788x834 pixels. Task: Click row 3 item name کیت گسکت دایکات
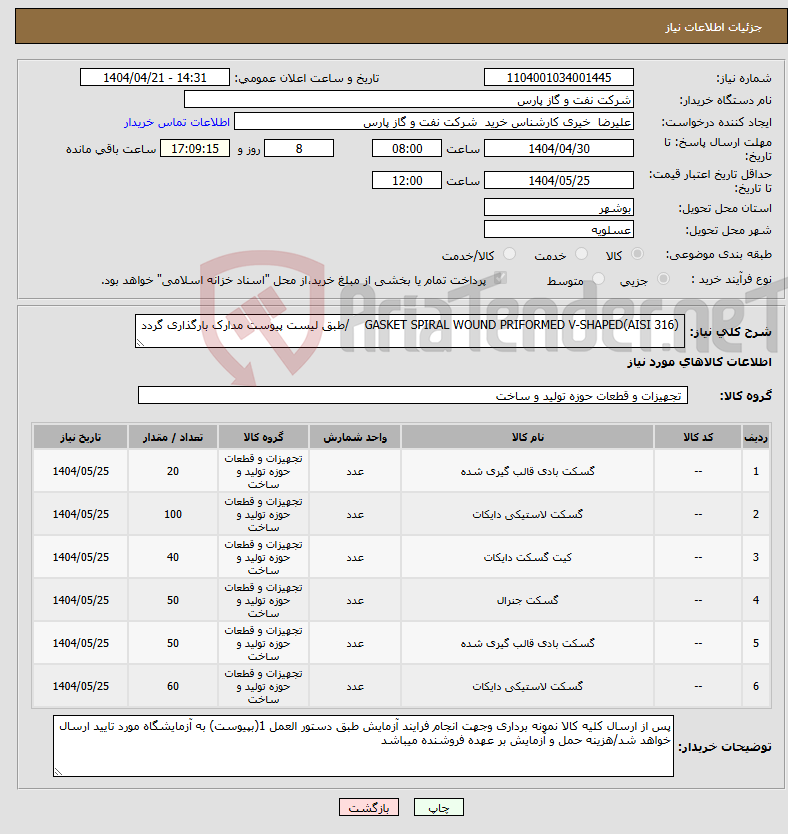527,557
